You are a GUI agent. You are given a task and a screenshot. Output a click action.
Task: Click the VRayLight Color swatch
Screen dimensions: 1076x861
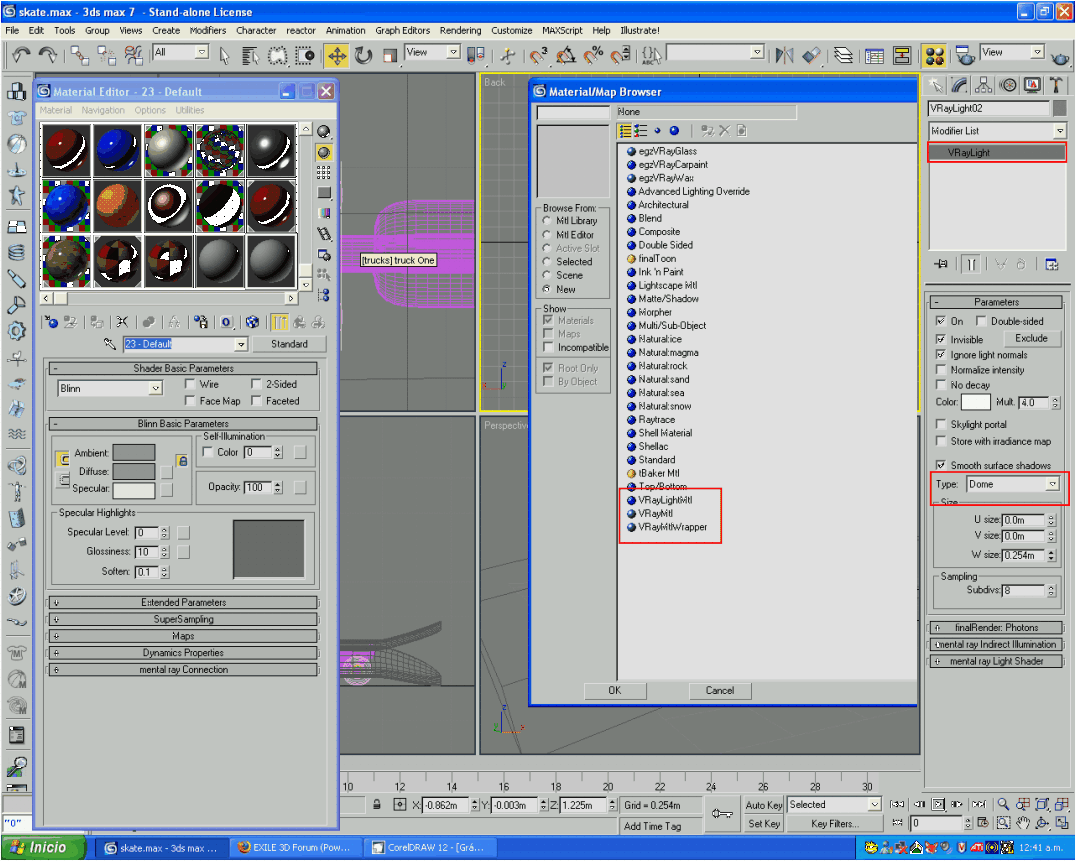coord(976,402)
